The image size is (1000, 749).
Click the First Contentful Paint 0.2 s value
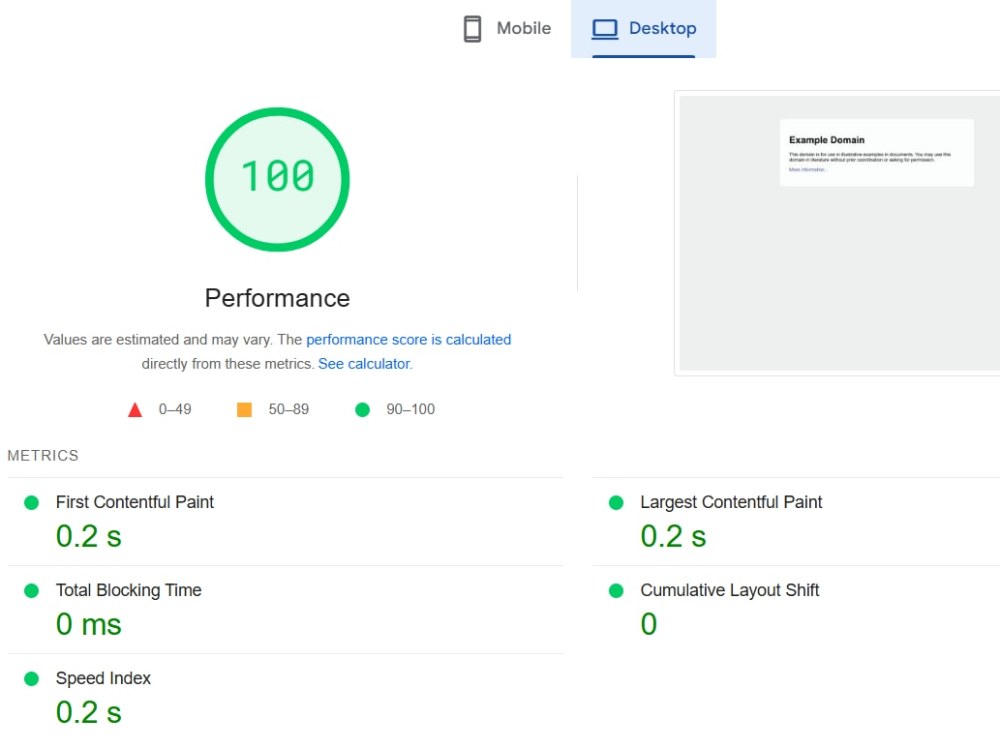(88, 536)
